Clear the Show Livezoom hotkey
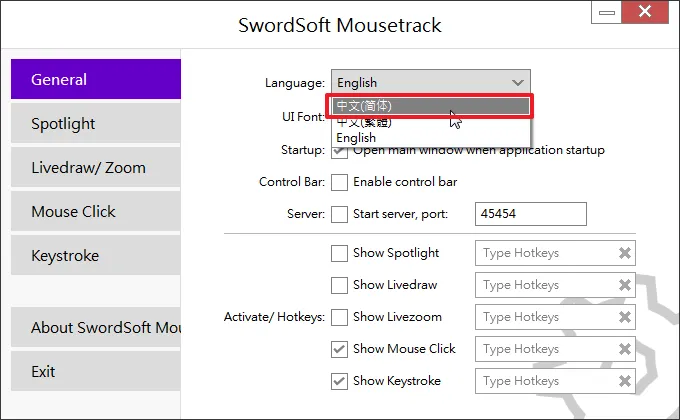This screenshot has width=680, height=420. point(625,317)
